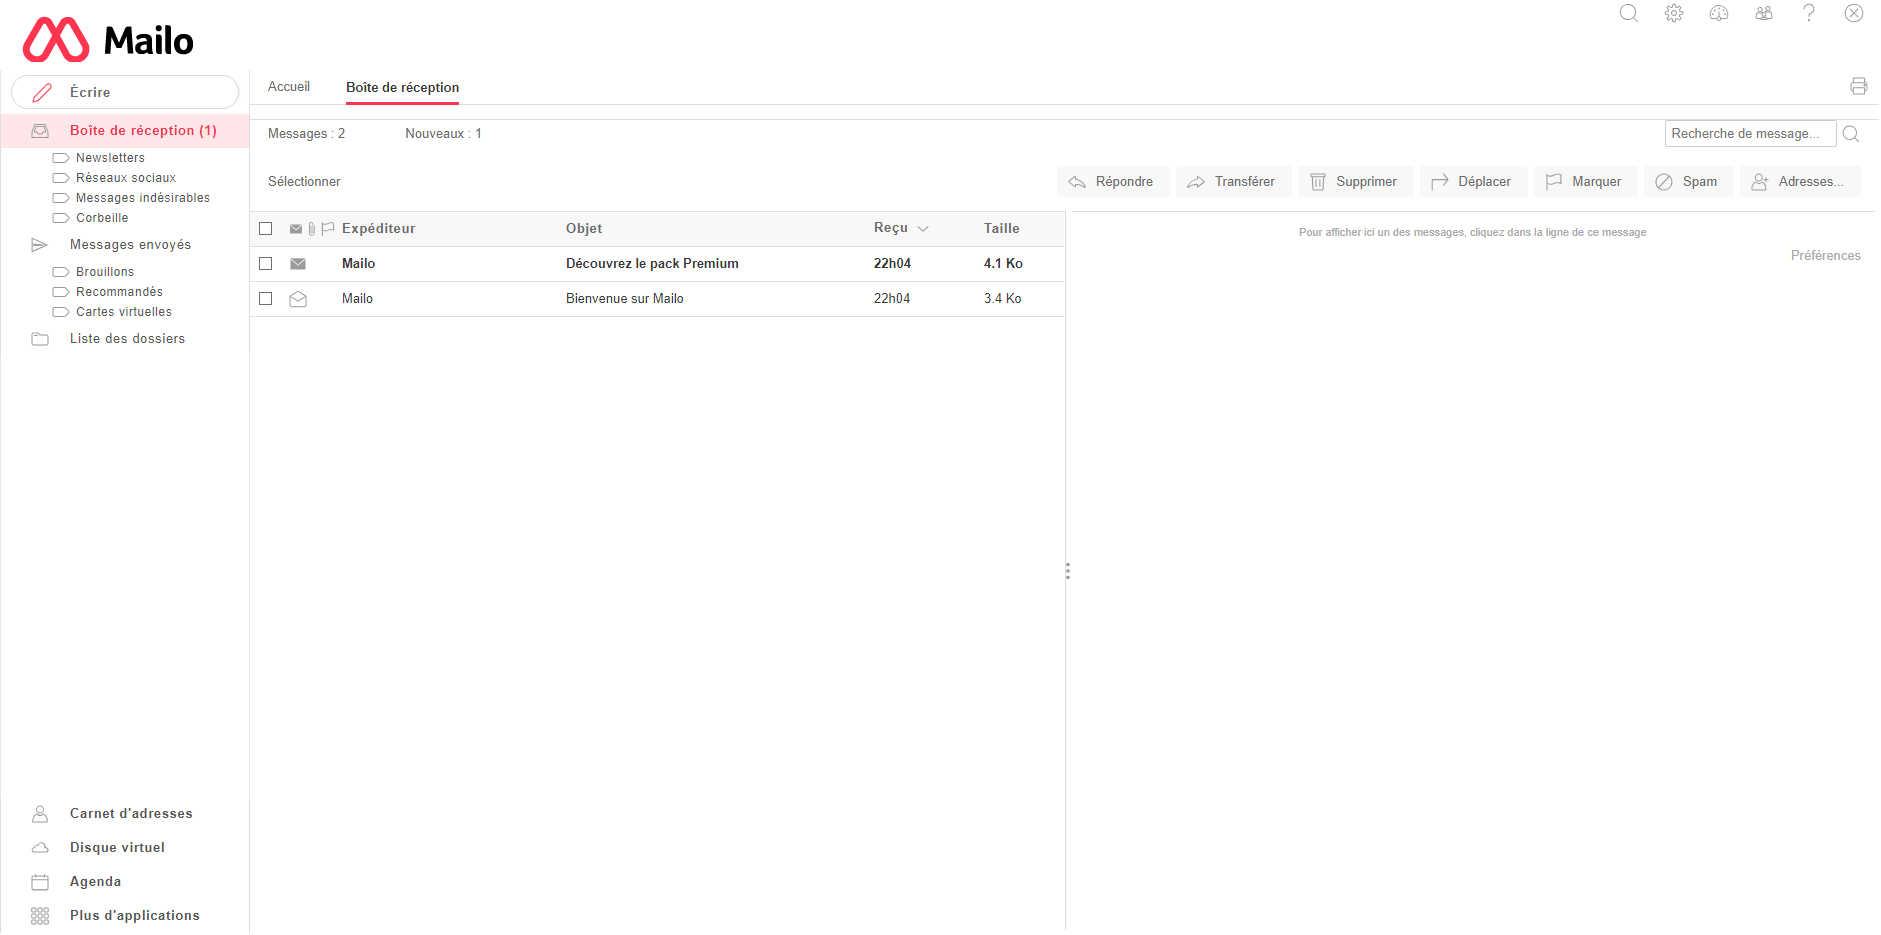Open the Réseaux sociaux folder
The image size is (1881, 935).
[x=126, y=178]
